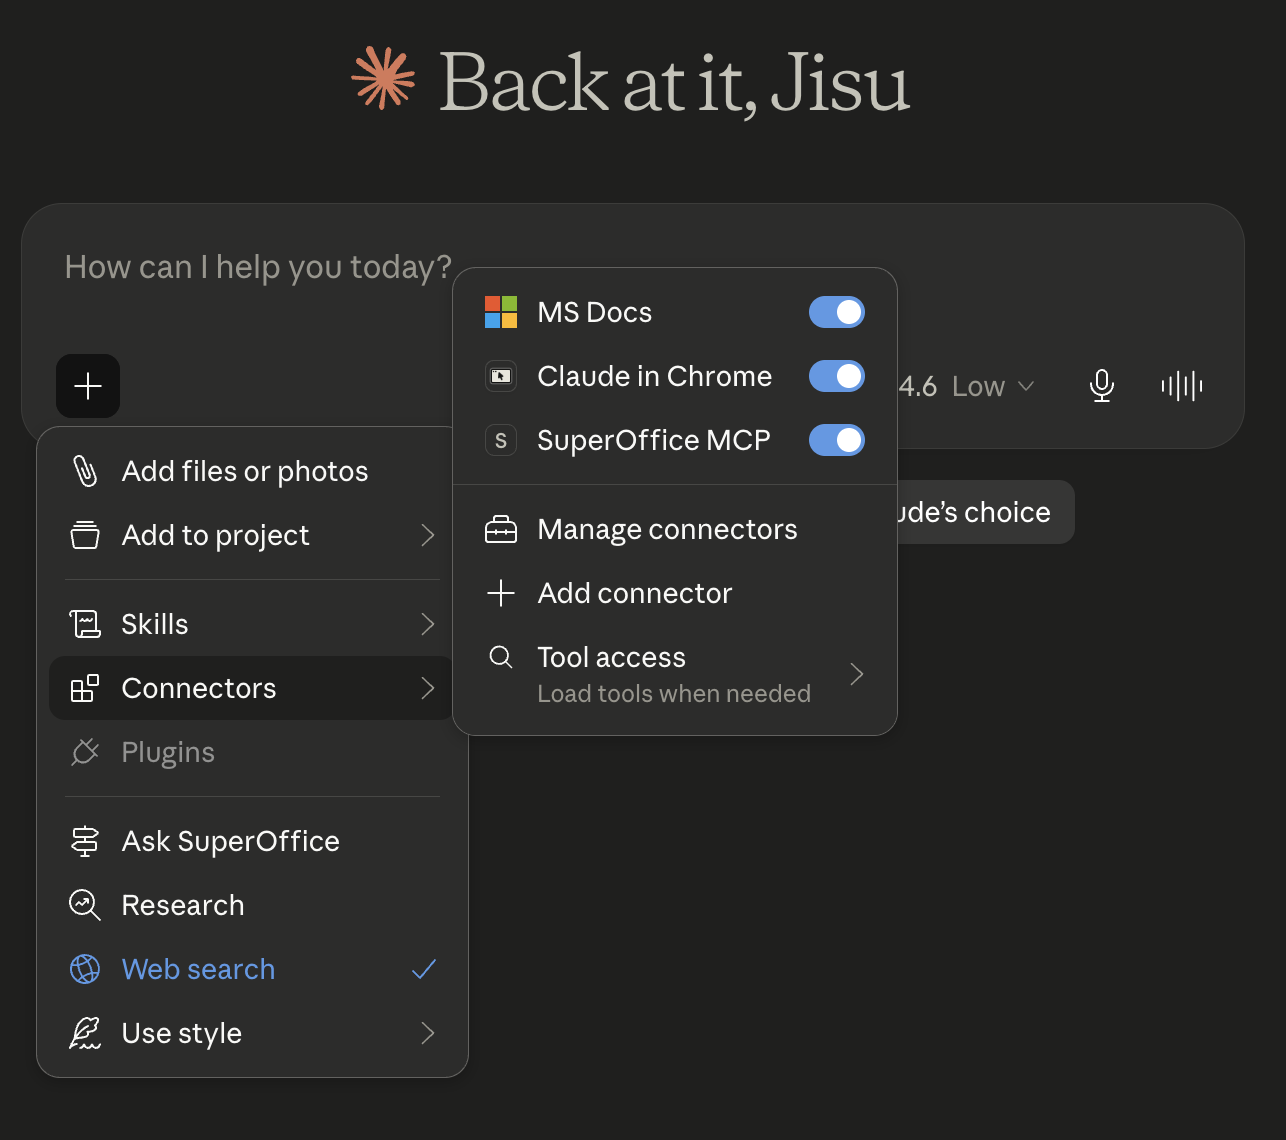Turn off SuperOffice MCP toggle

(x=837, y=440)
